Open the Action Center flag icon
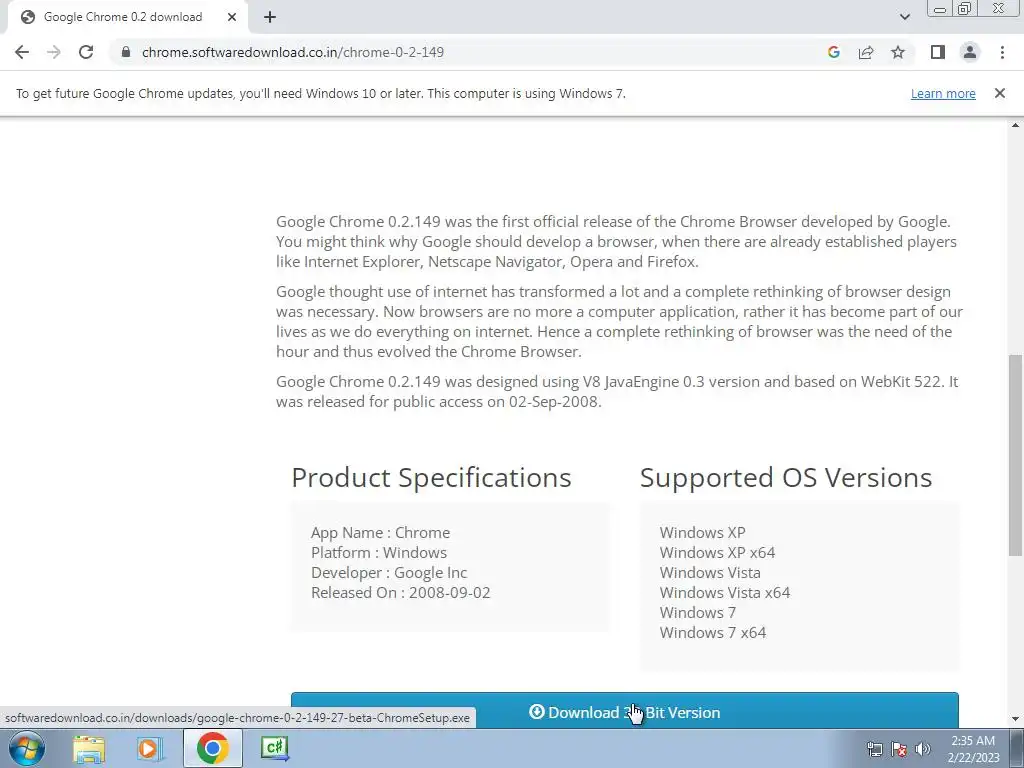 (x=899, y=749)
